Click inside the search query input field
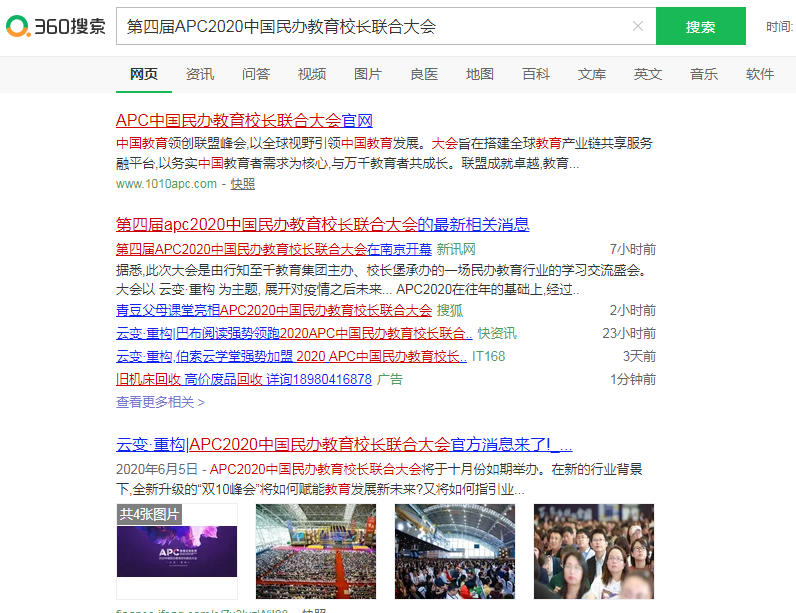Image resolution: width=796 pixels, height=613 pixels. 370,27
